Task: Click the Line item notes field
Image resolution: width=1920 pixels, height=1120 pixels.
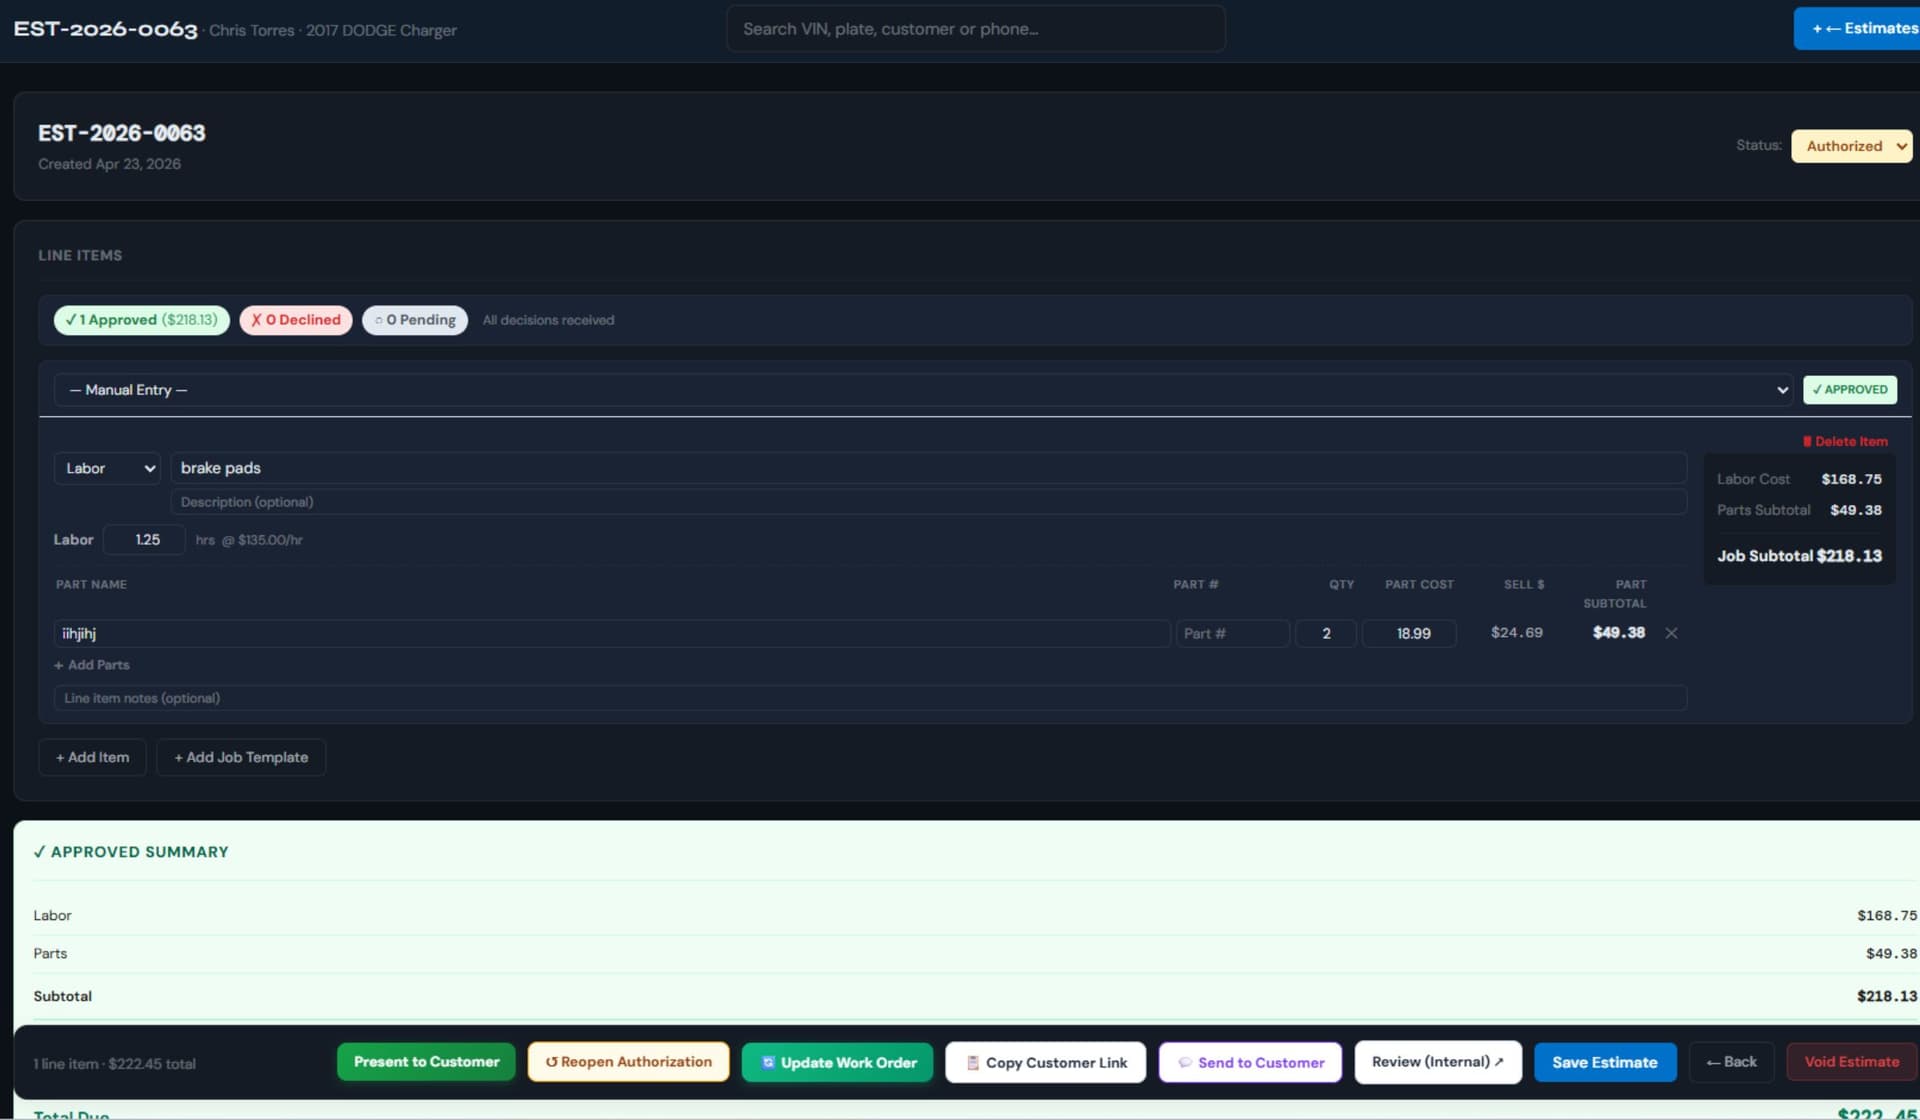Action: pos(870,698)
